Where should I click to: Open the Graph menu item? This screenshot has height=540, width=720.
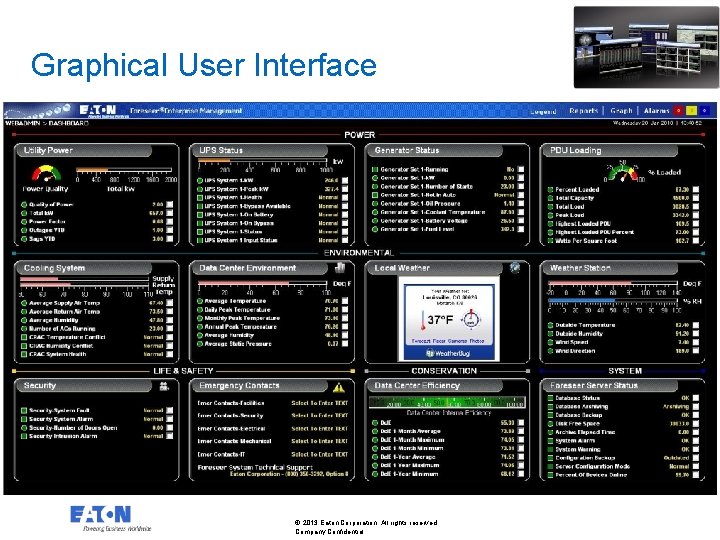point(621,111)
